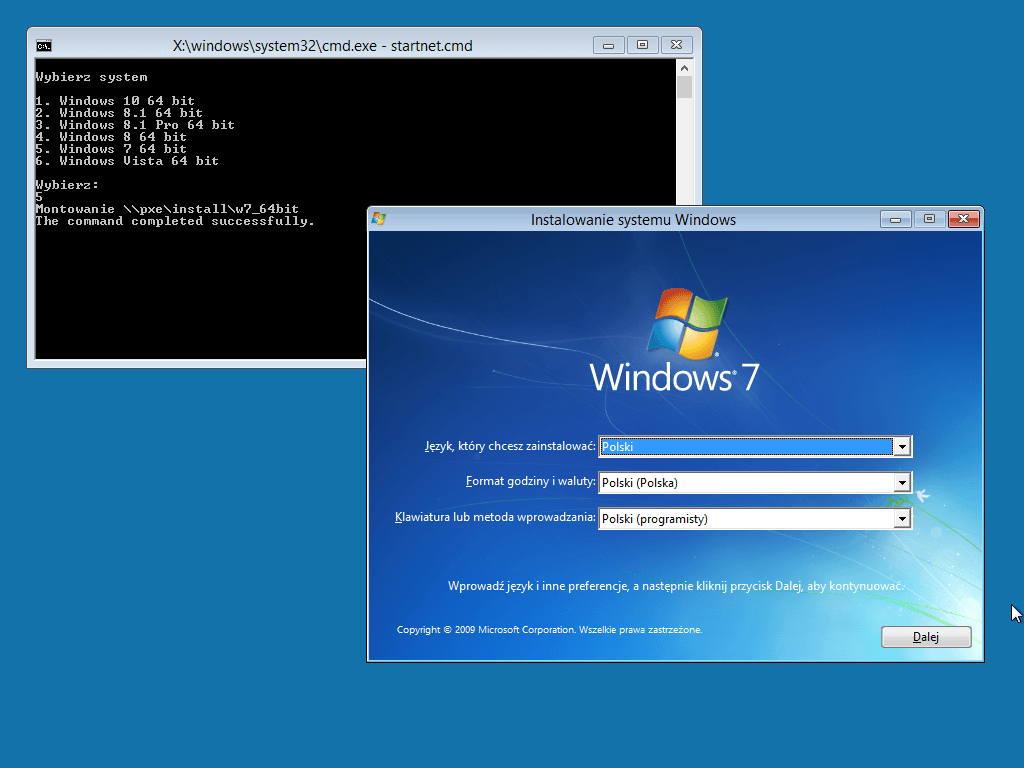Click the 'Windows 8.1 64 bit' line in cmd
Viewport: 1024px width, 768px height.
[x=119, y=112]
